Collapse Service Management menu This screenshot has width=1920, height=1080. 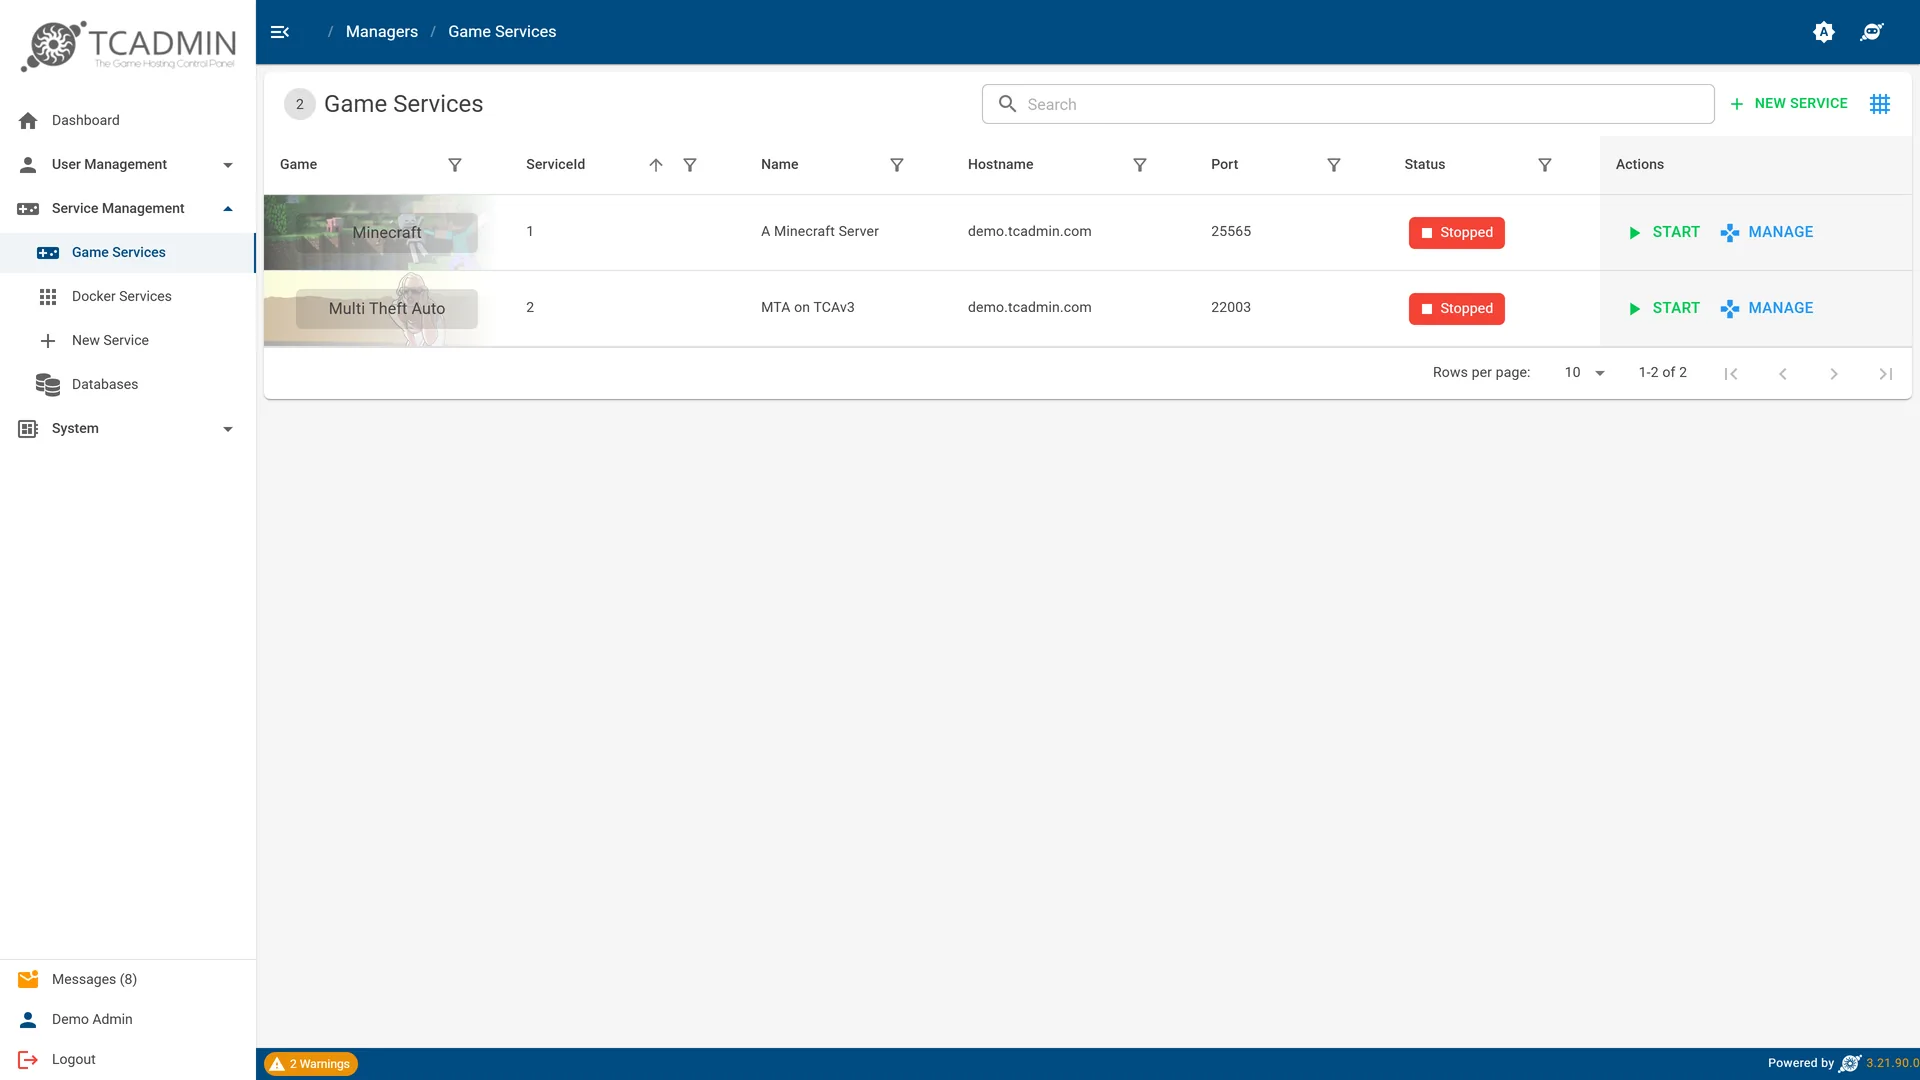tap(128, 208)
